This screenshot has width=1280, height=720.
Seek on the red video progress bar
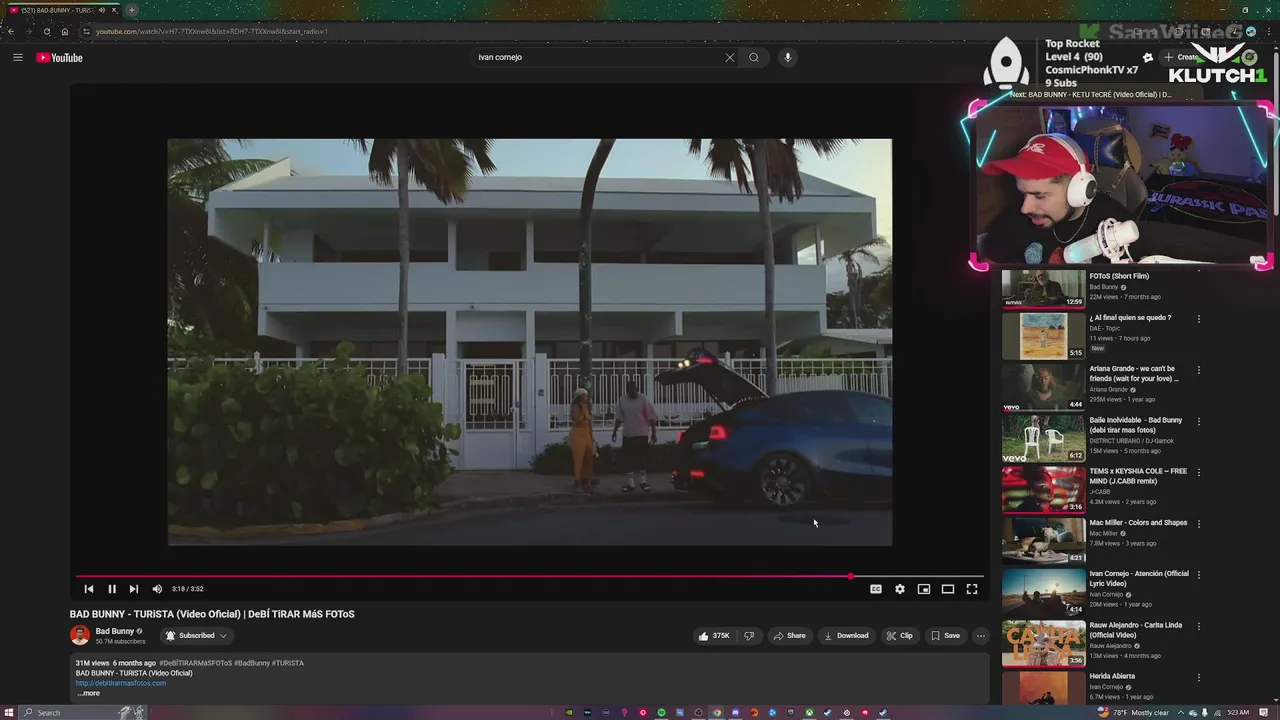[x=530, y=576]
